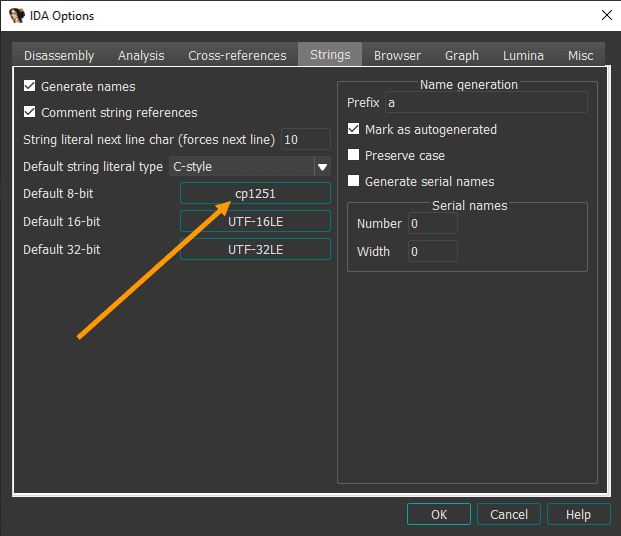Close the IDA Options dialog
The image size is (621, 536).
(x=606, y=15)
